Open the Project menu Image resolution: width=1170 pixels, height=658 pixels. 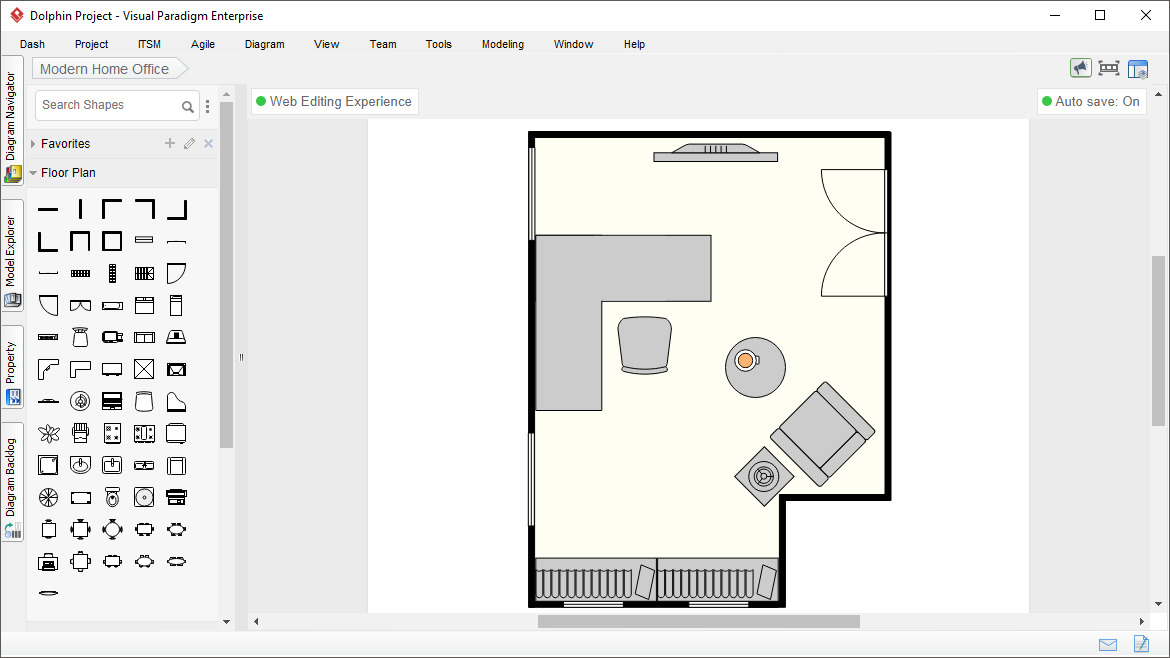[x=91, y=44]
